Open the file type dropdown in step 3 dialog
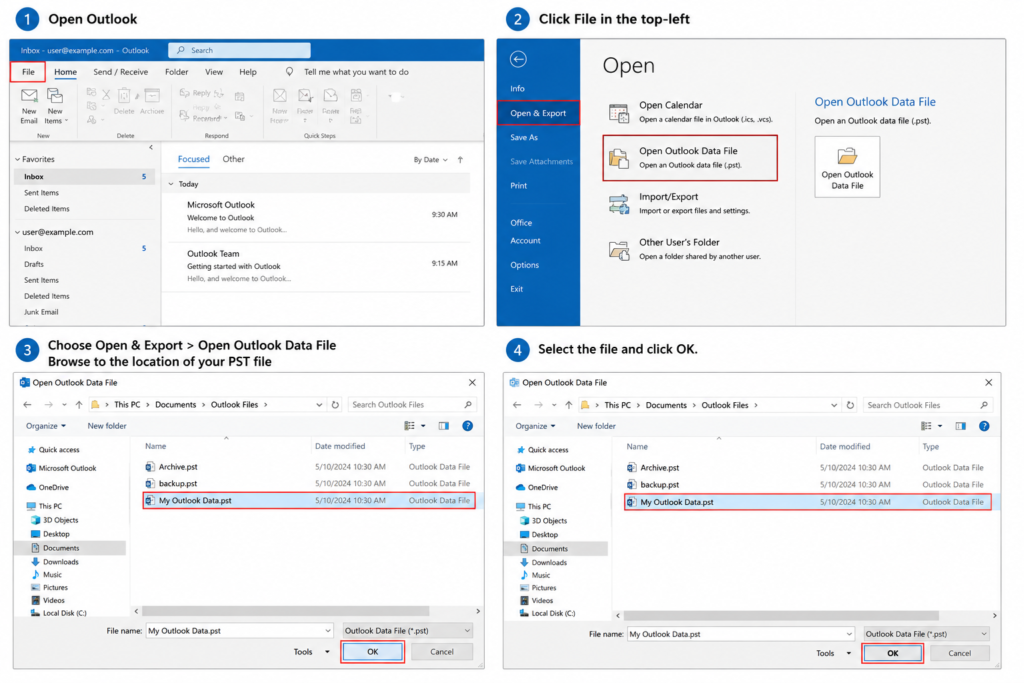The image size is (1024, 683). (x=408, y=631)
